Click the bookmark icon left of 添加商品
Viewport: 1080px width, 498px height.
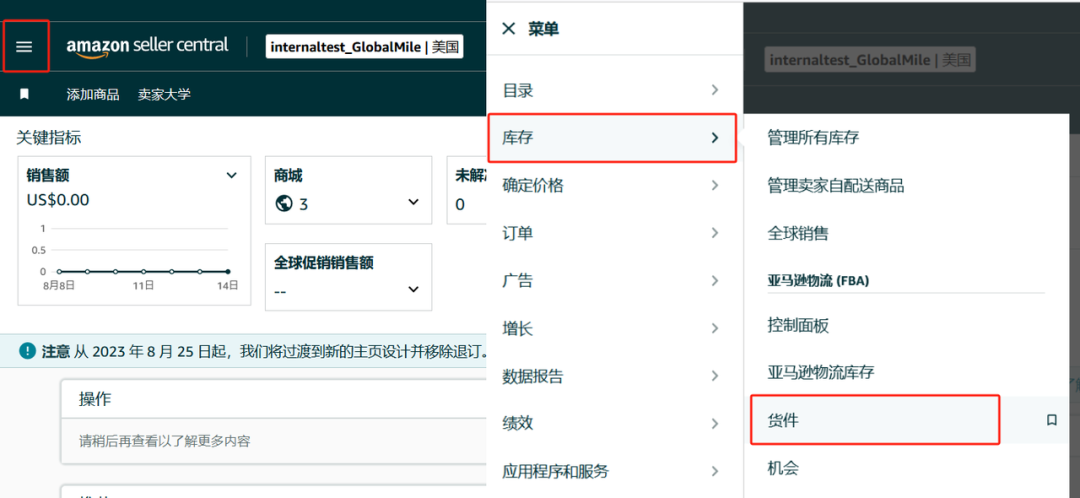point(24,94)
